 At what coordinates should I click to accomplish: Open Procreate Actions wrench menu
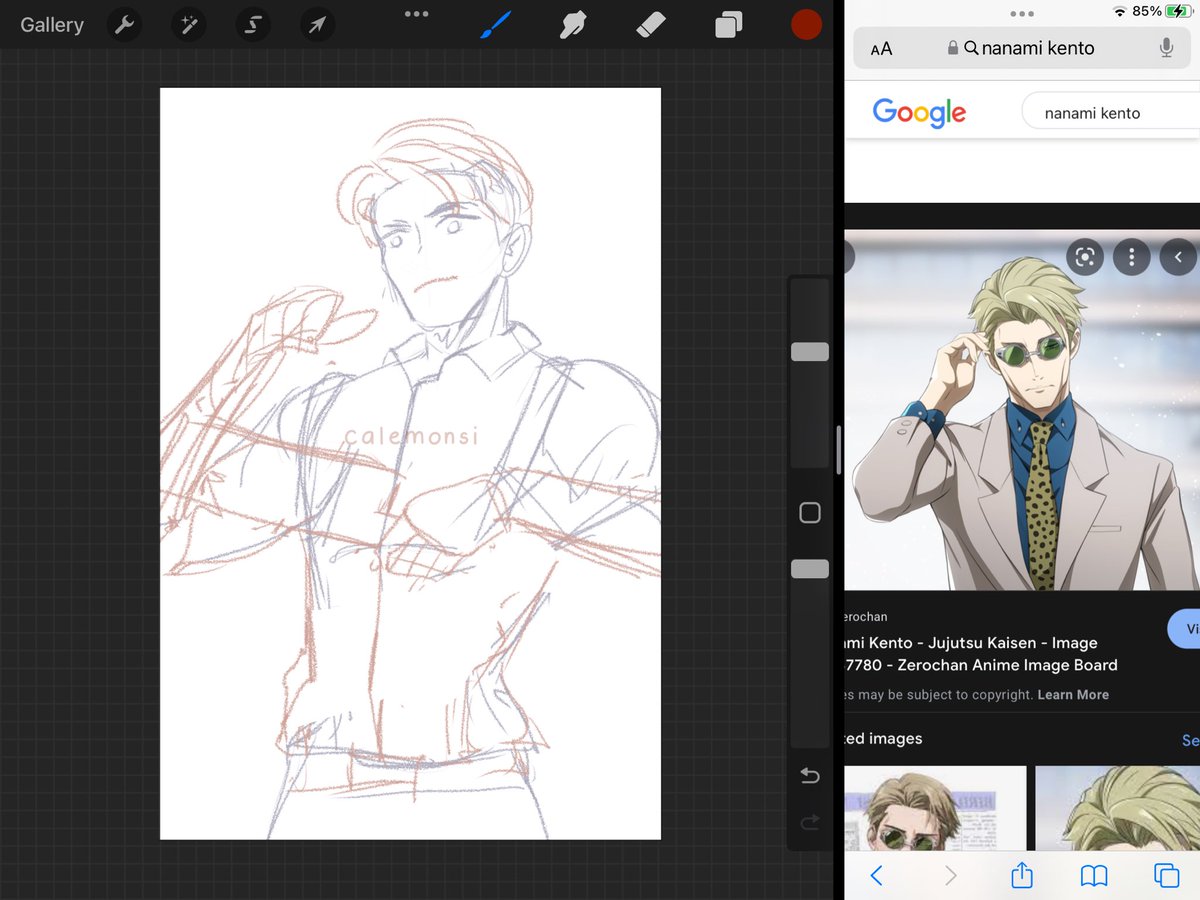point(125,25)
